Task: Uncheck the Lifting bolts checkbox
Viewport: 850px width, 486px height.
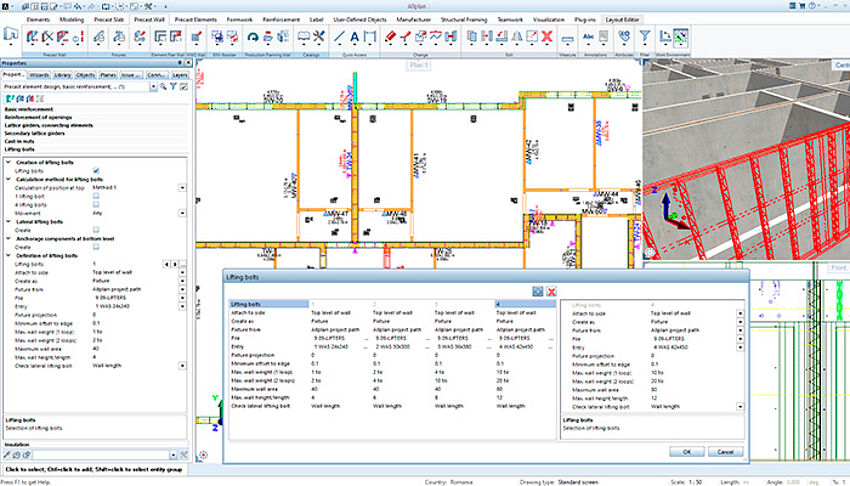Action: (96, 171)
